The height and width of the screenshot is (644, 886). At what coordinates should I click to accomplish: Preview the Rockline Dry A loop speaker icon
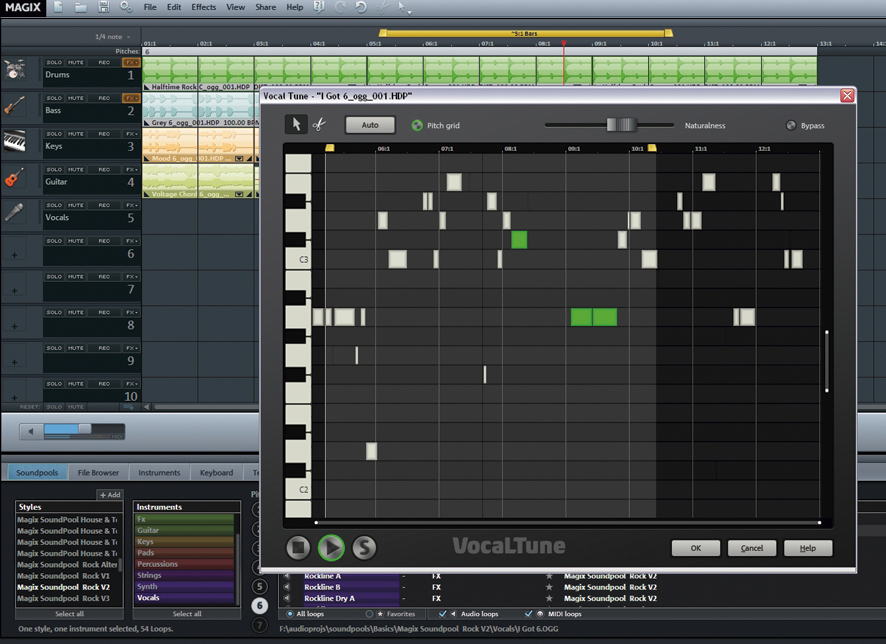coord(286,598)
